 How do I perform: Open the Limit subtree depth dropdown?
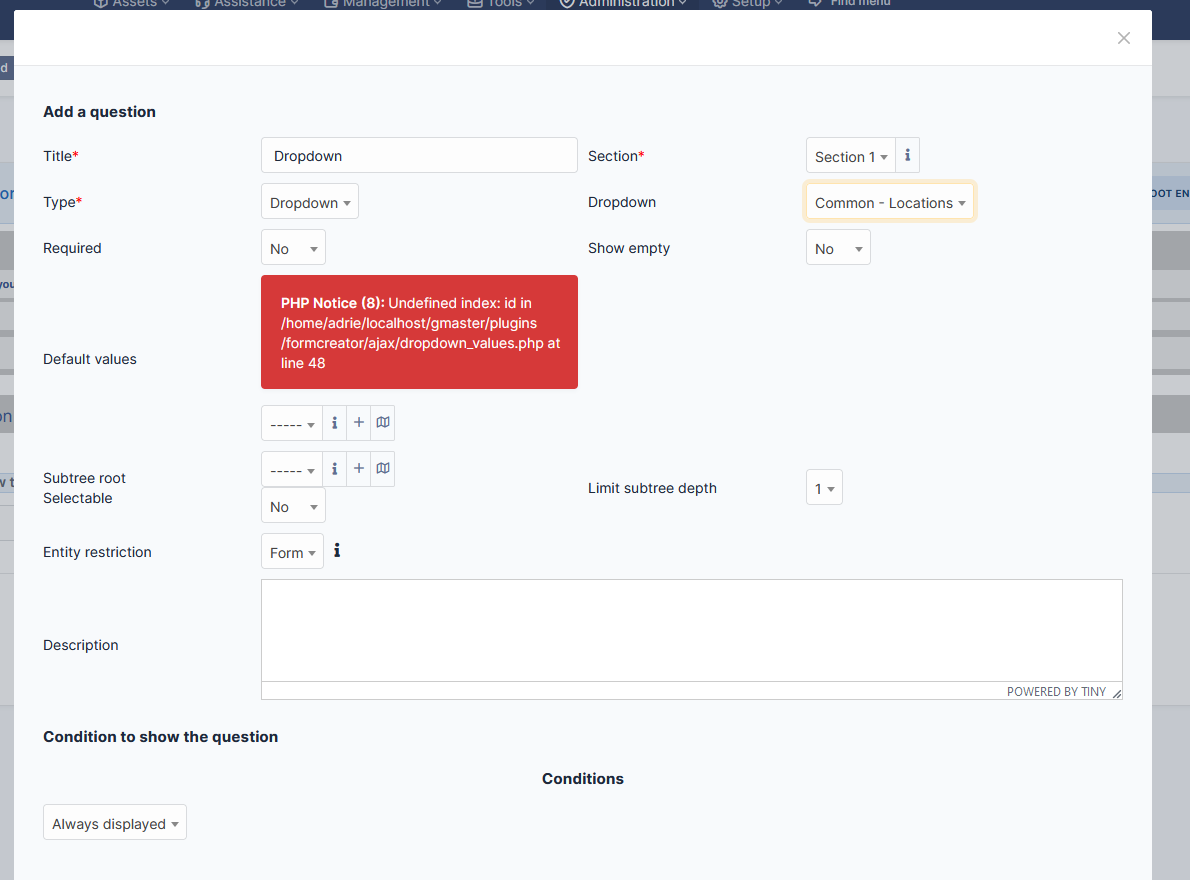tap(824, 487)
